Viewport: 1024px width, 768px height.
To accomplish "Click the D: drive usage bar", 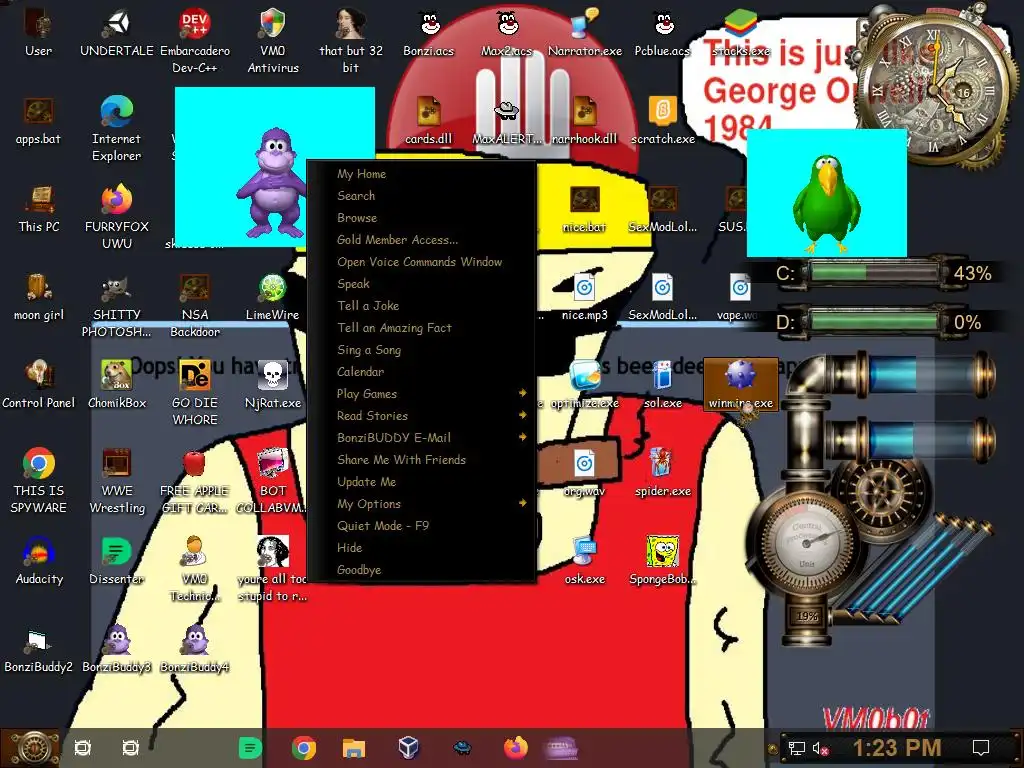I will tap(875, 322).
